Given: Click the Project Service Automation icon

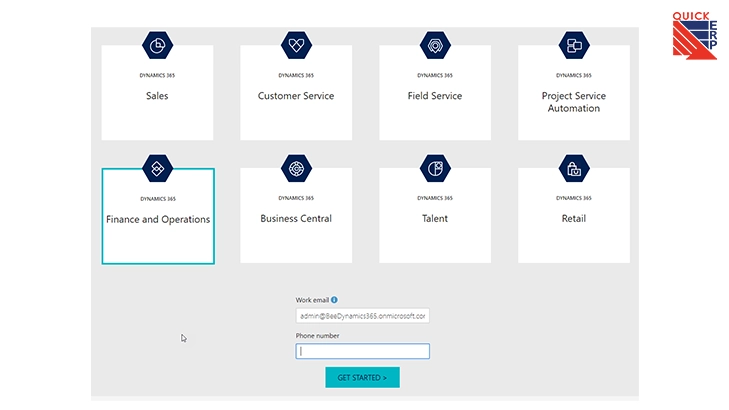Looking at the screenshot, I should pyautogui.click(x=574, y=45).
